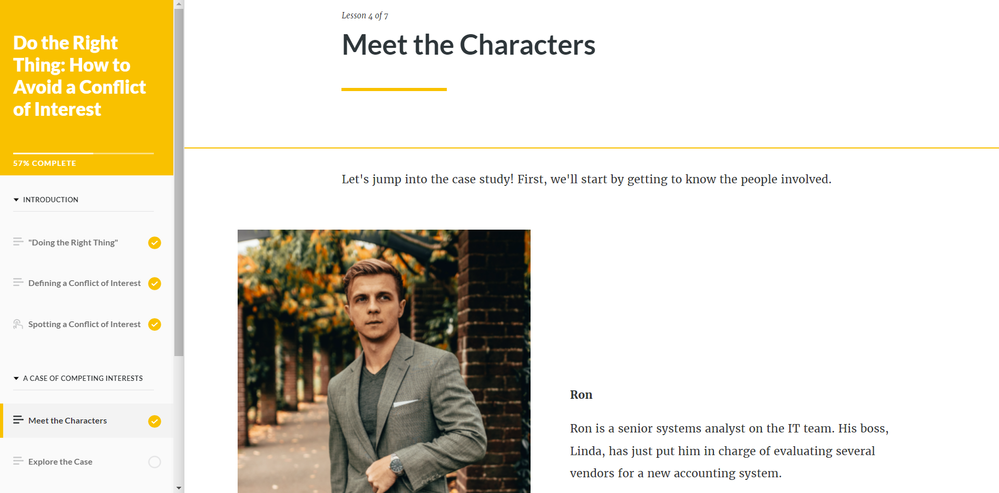This screenshot has width=999, height=493.
Task: Open the "Doing the Right Thing" lesson
Action: tap(73, 243)
